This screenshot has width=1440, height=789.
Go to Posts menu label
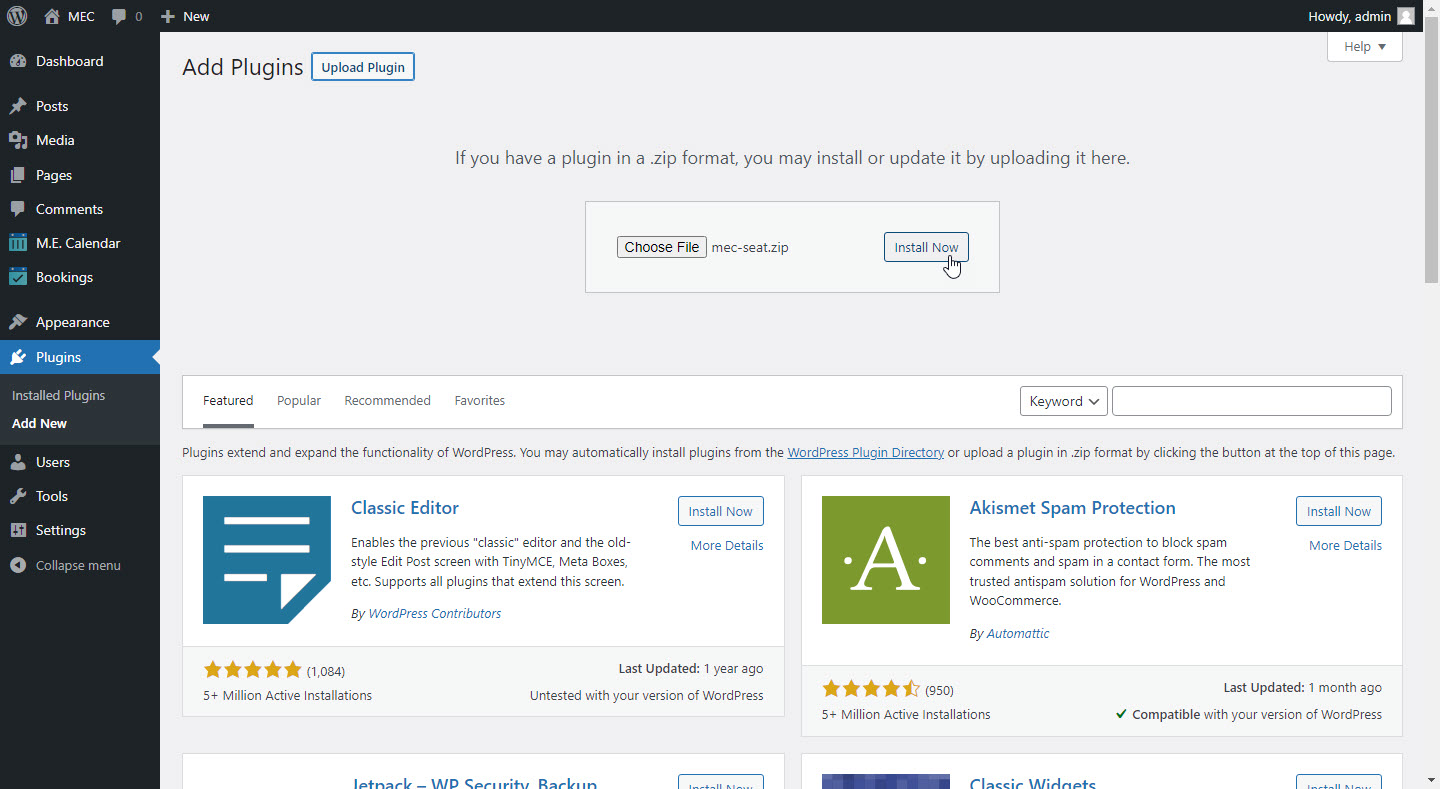pos(52,106)
